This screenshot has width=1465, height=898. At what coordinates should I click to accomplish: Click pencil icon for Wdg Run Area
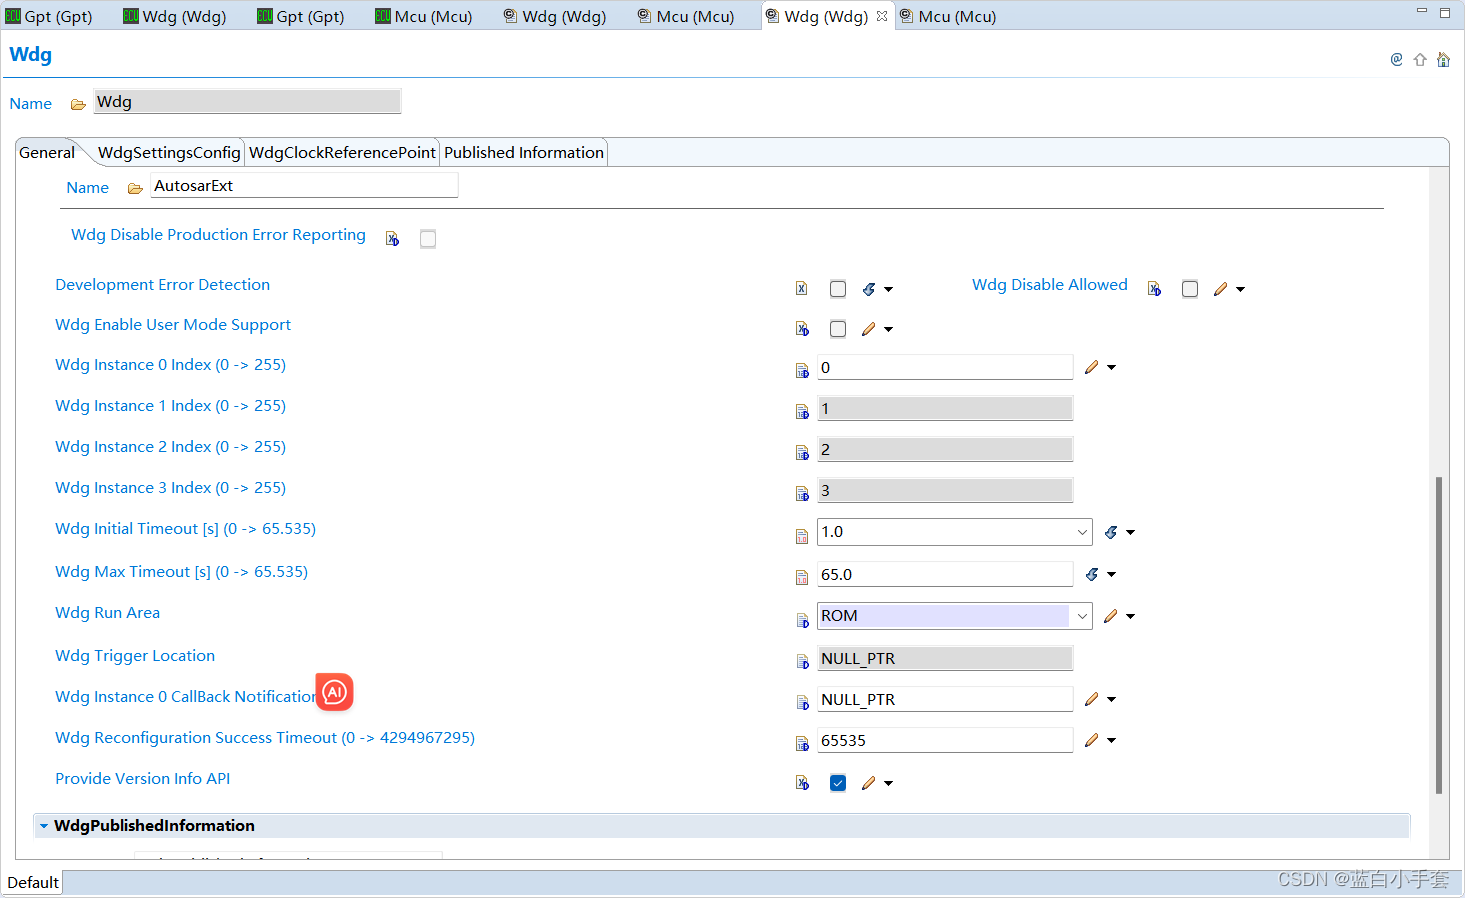[1111, 616]
